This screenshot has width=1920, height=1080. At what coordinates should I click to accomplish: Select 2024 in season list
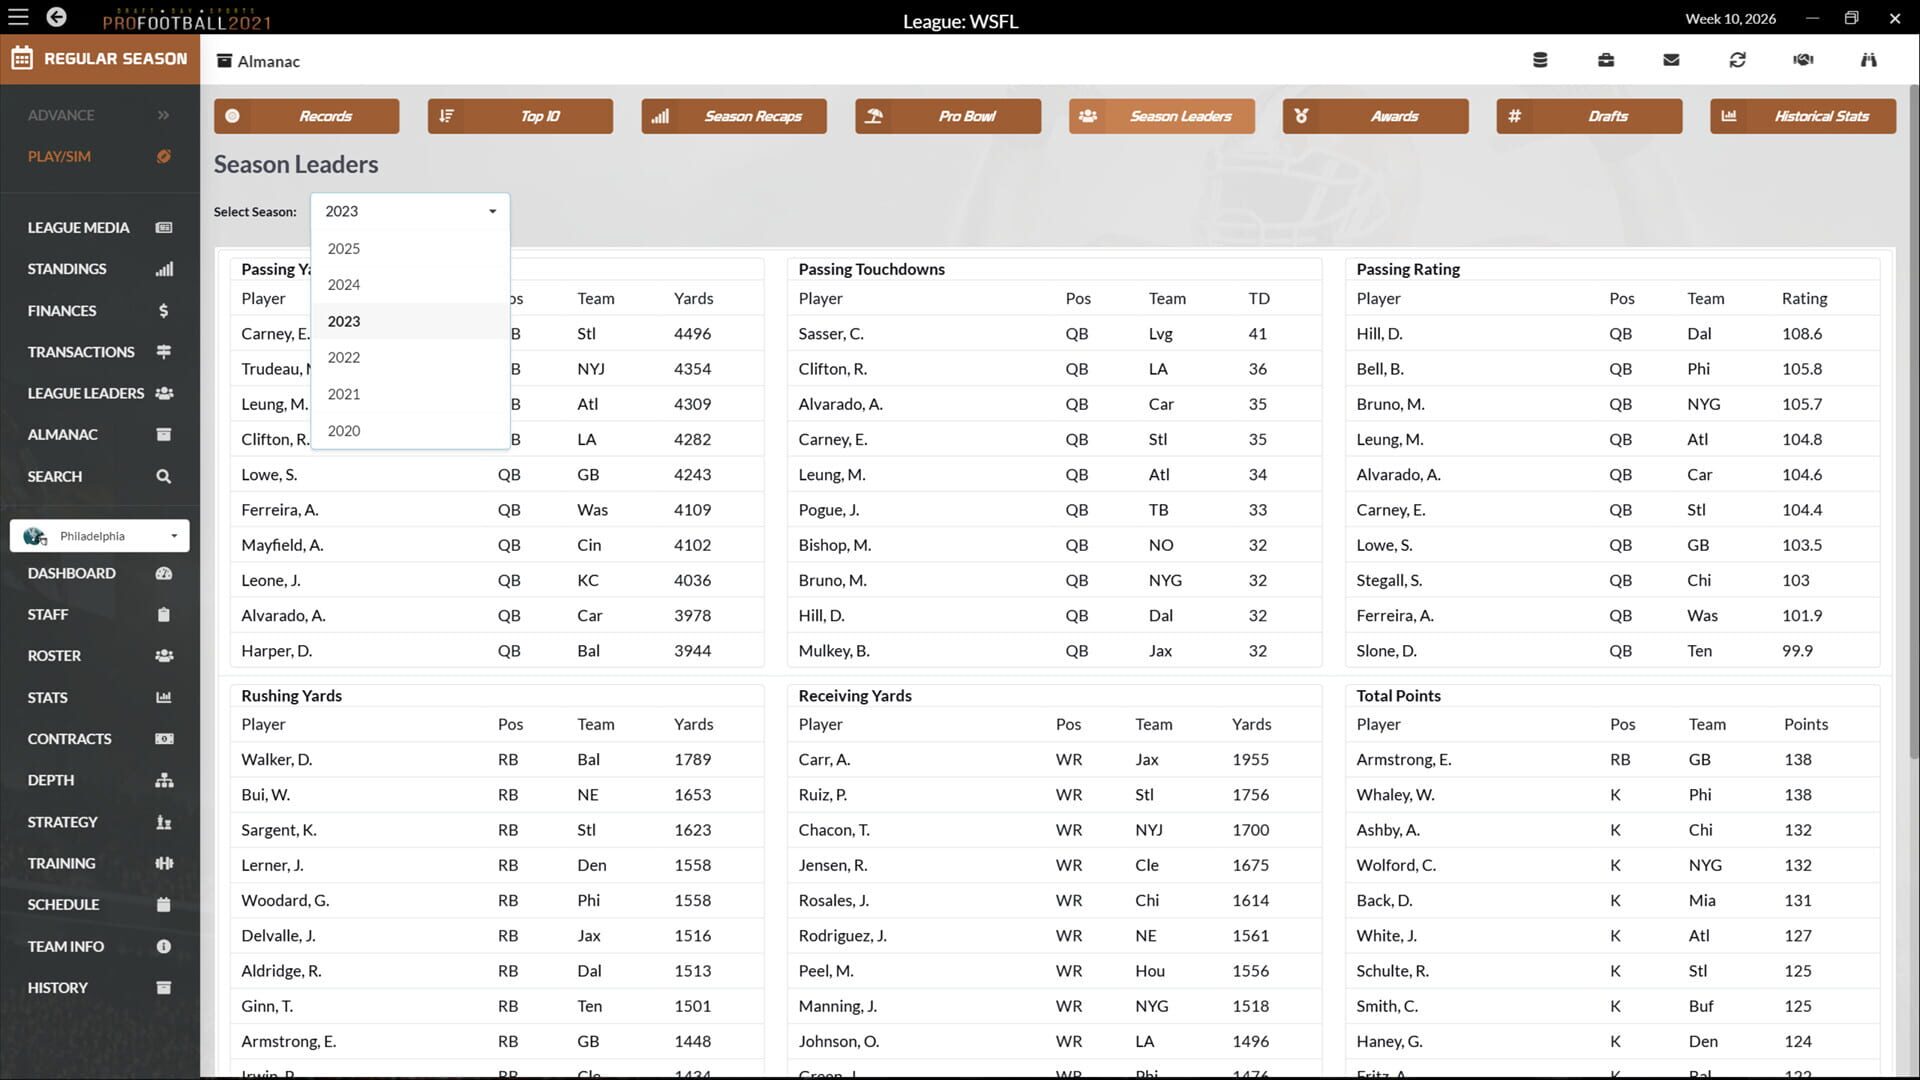(410, 285)
